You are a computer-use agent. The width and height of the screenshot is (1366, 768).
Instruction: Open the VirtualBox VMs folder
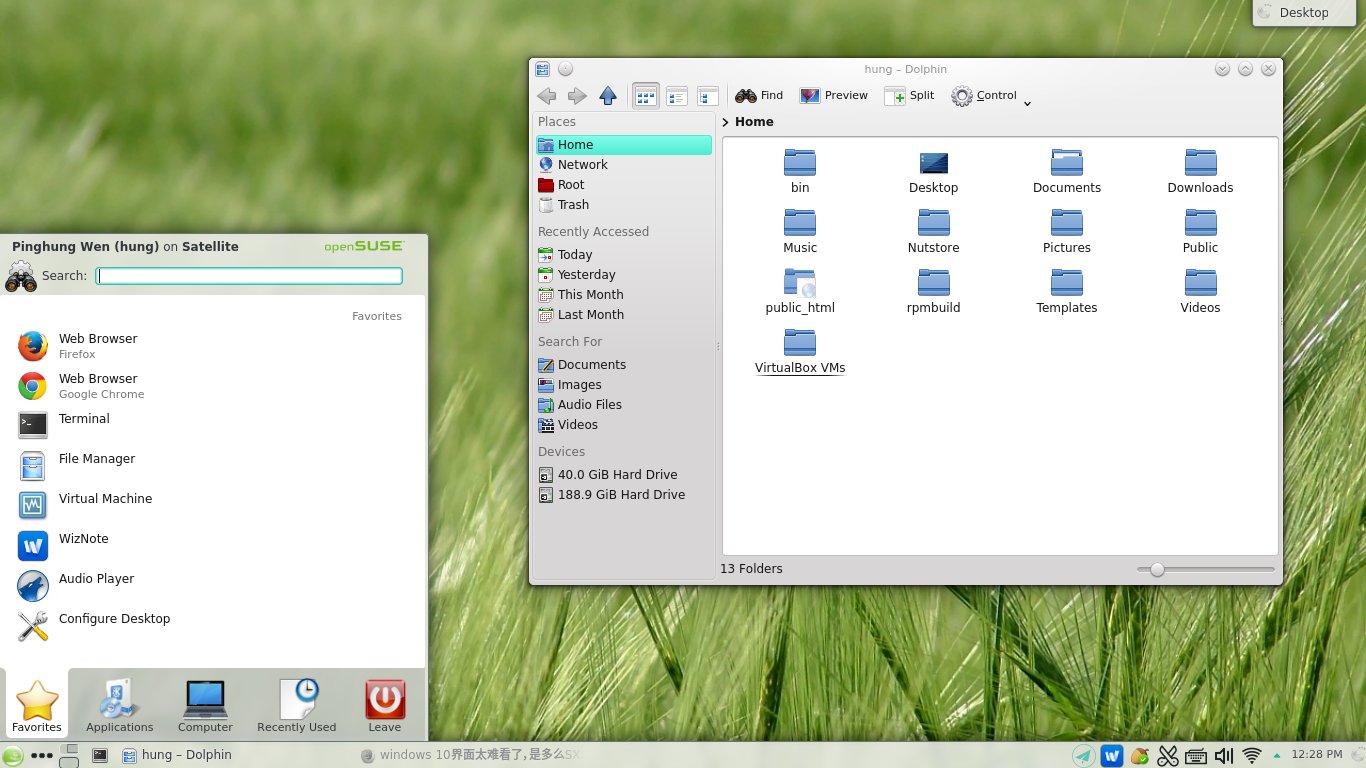tap(800, 351)
